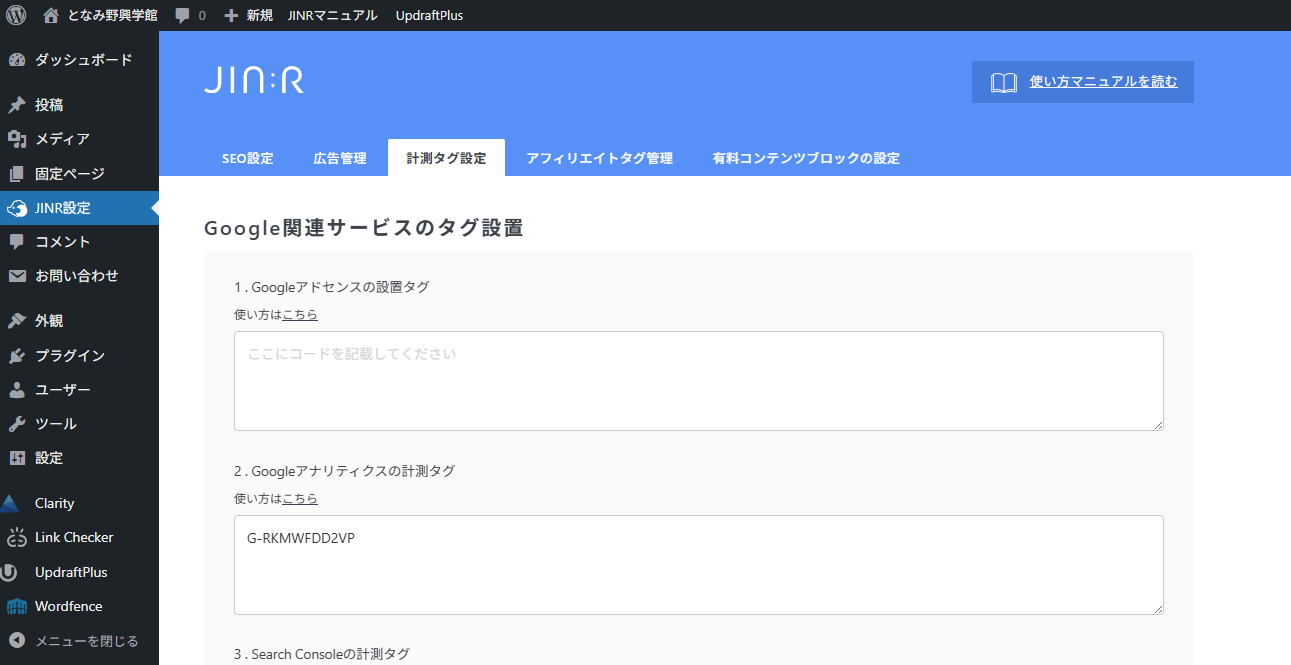Click the comments bubble icon in admin bar
This screenshot has width=1291, height=665.
click(x=182, y=16)
